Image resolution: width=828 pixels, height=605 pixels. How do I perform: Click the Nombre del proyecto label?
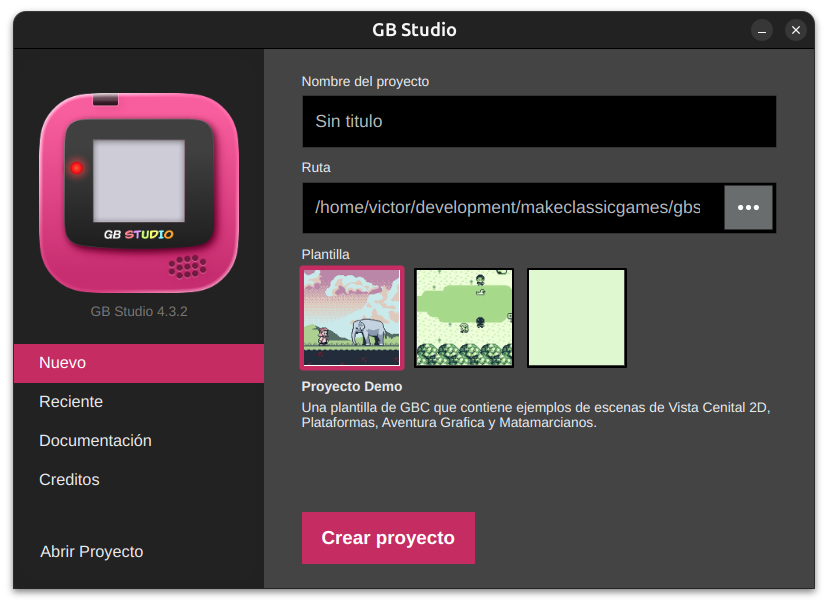coord(365,82)
